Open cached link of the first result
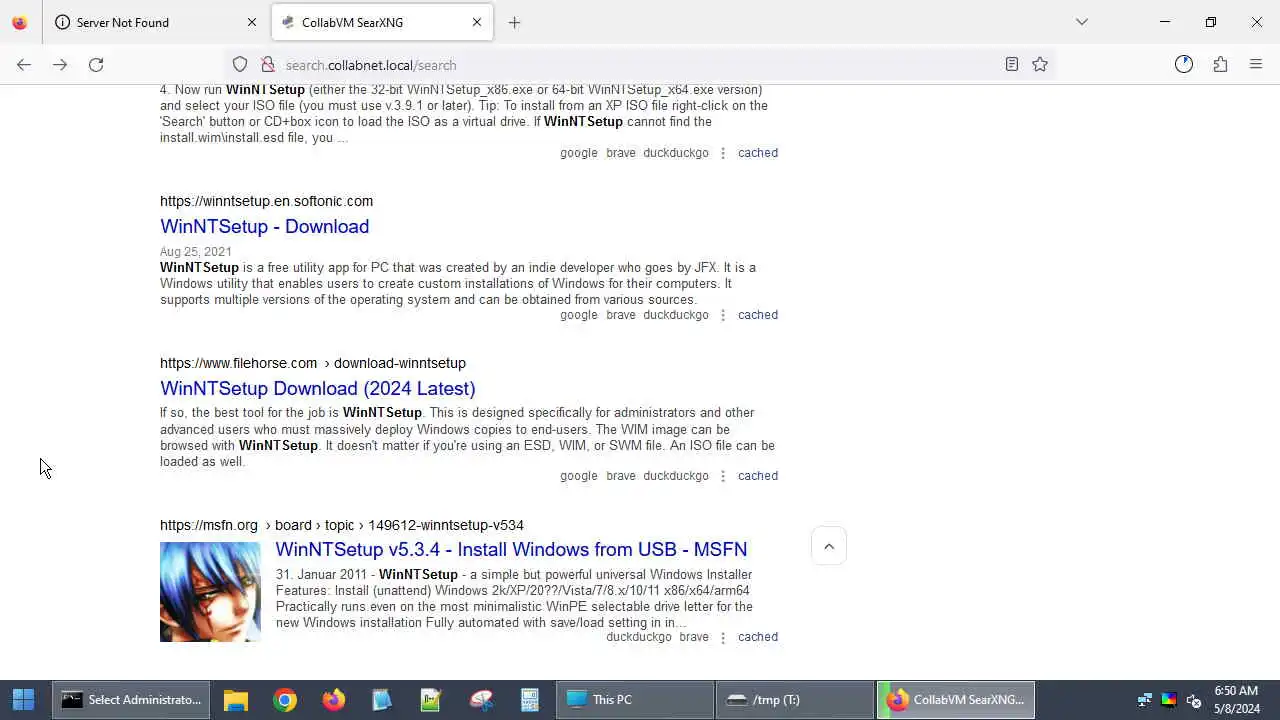Screen dimensions: 1280x720 click(757, 153)
